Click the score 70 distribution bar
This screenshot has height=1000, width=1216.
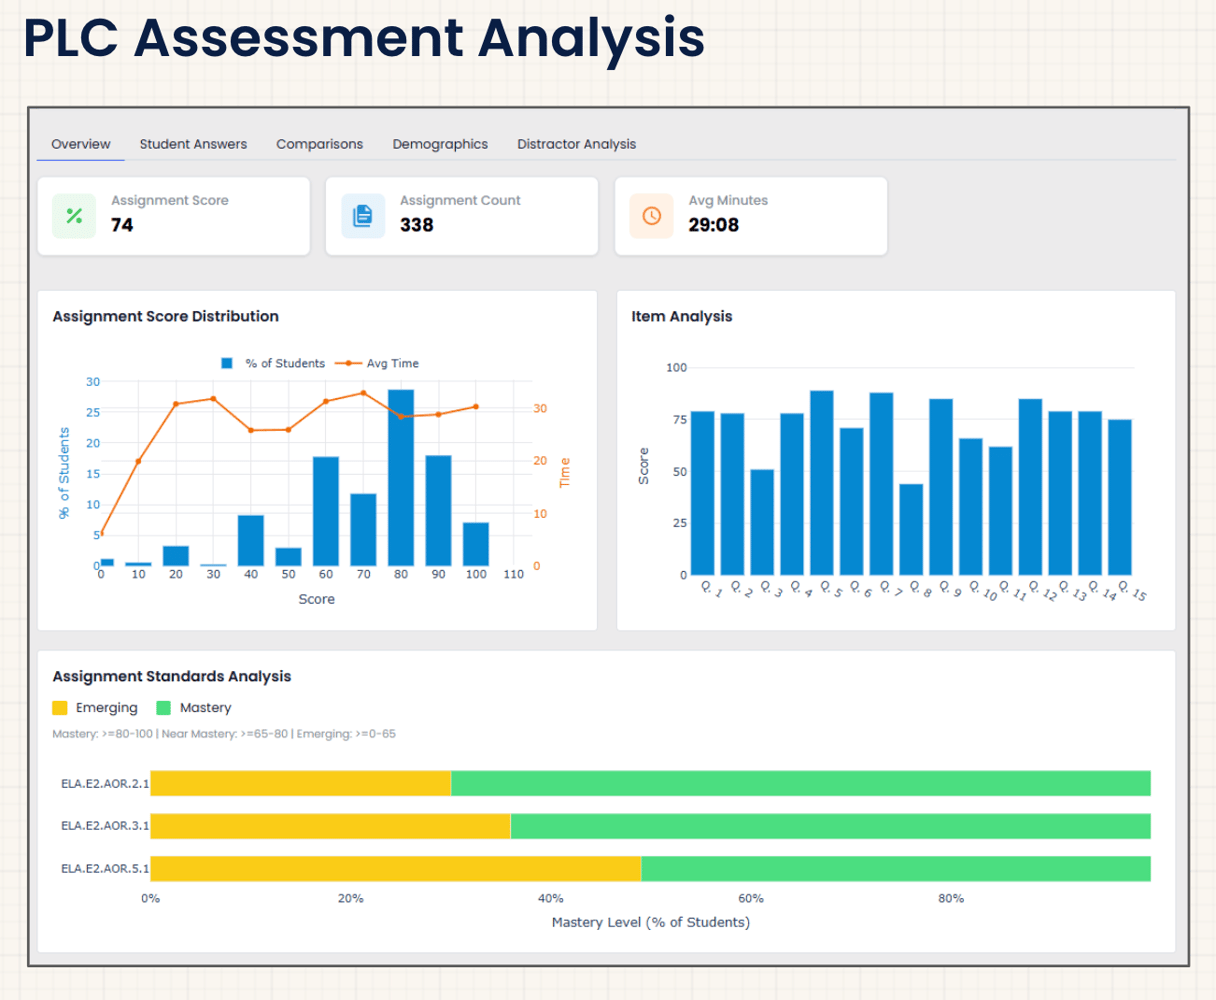point(363,530)
